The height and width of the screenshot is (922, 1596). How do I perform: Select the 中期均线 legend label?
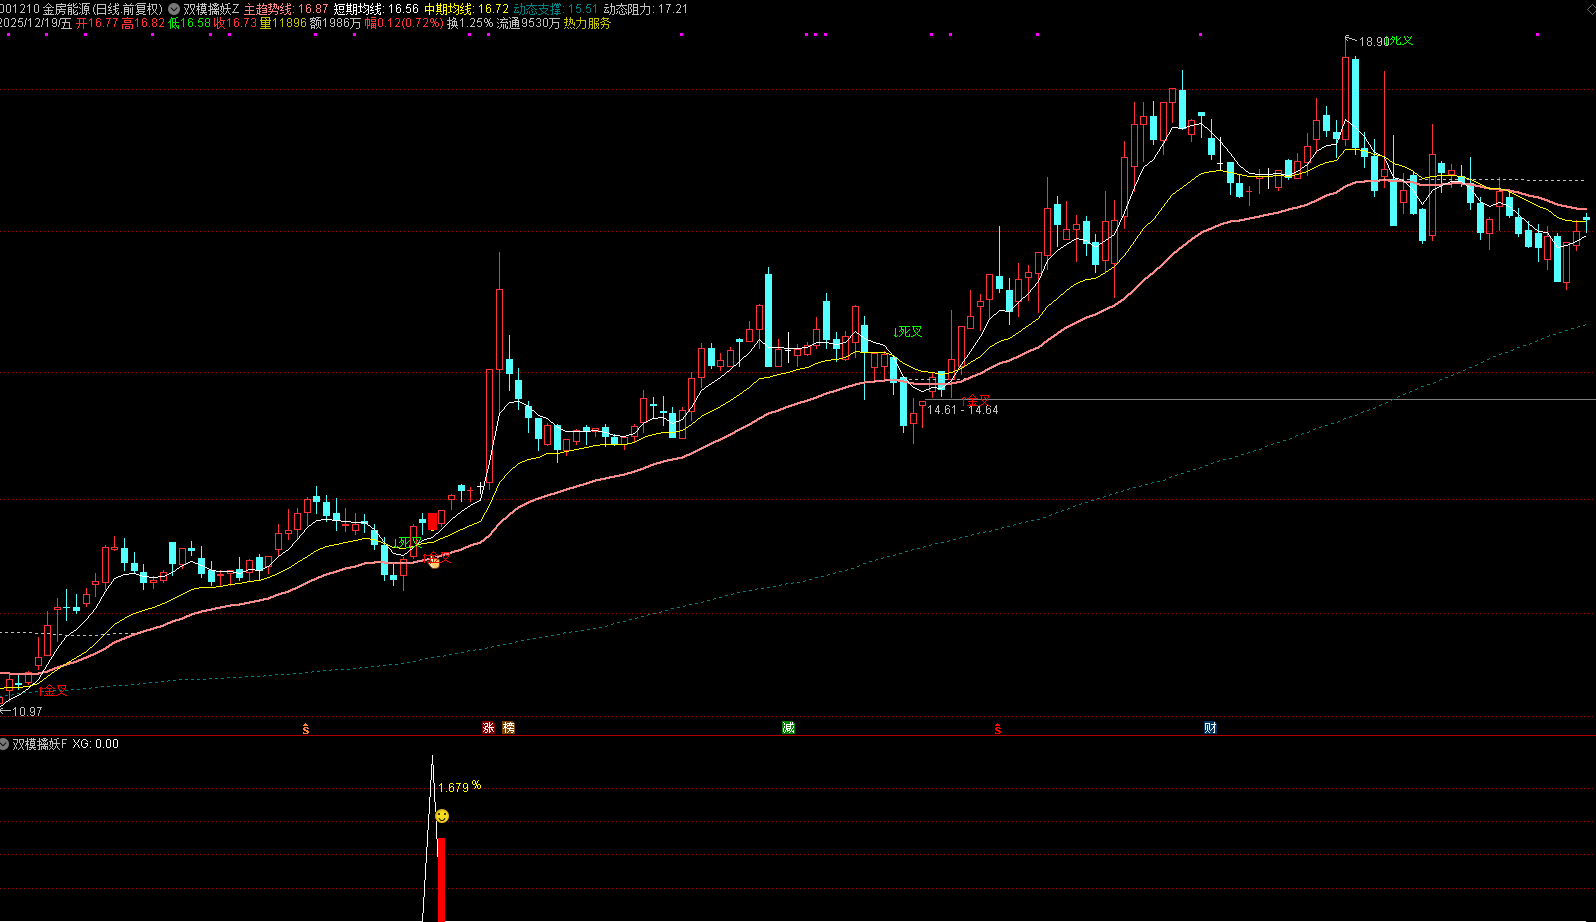click(x=449, y=9)
